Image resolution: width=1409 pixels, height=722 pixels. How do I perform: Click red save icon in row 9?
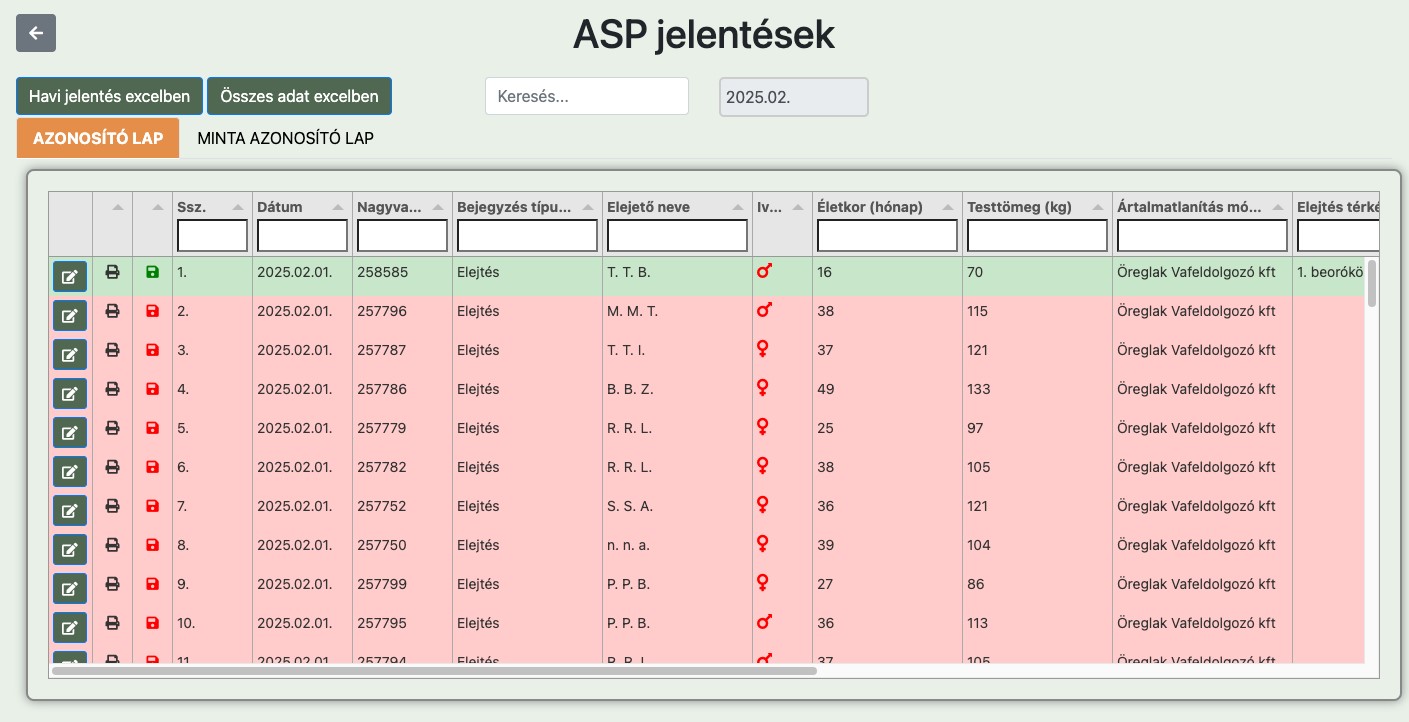click(152, 584)
